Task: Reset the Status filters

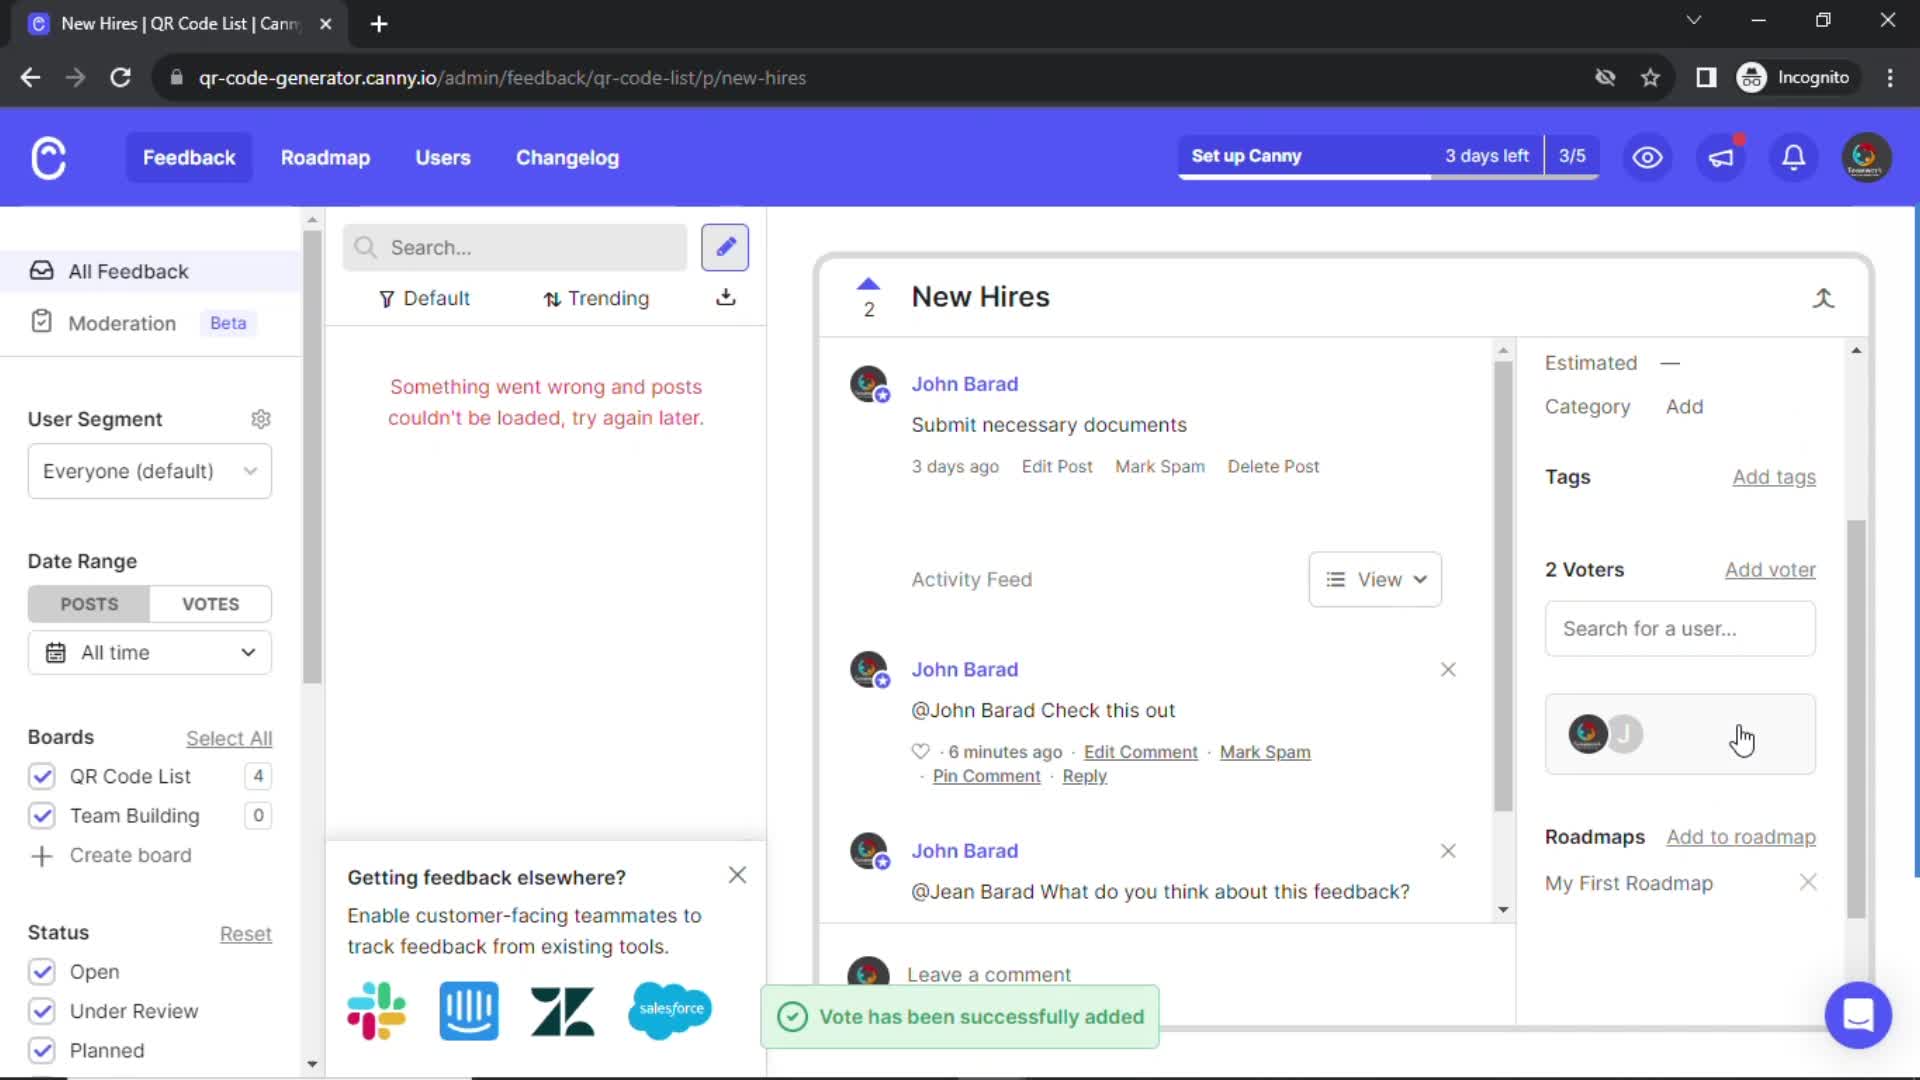Action: 245,934
